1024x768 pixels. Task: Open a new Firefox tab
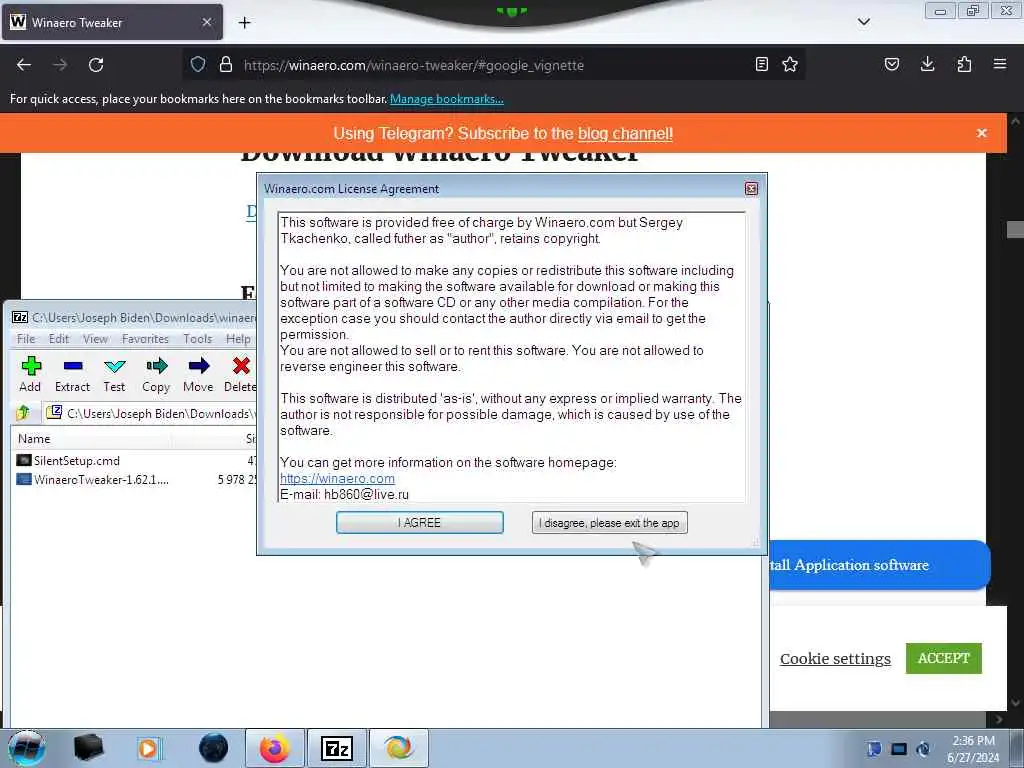pyautogui.click(x=244, y=23)
